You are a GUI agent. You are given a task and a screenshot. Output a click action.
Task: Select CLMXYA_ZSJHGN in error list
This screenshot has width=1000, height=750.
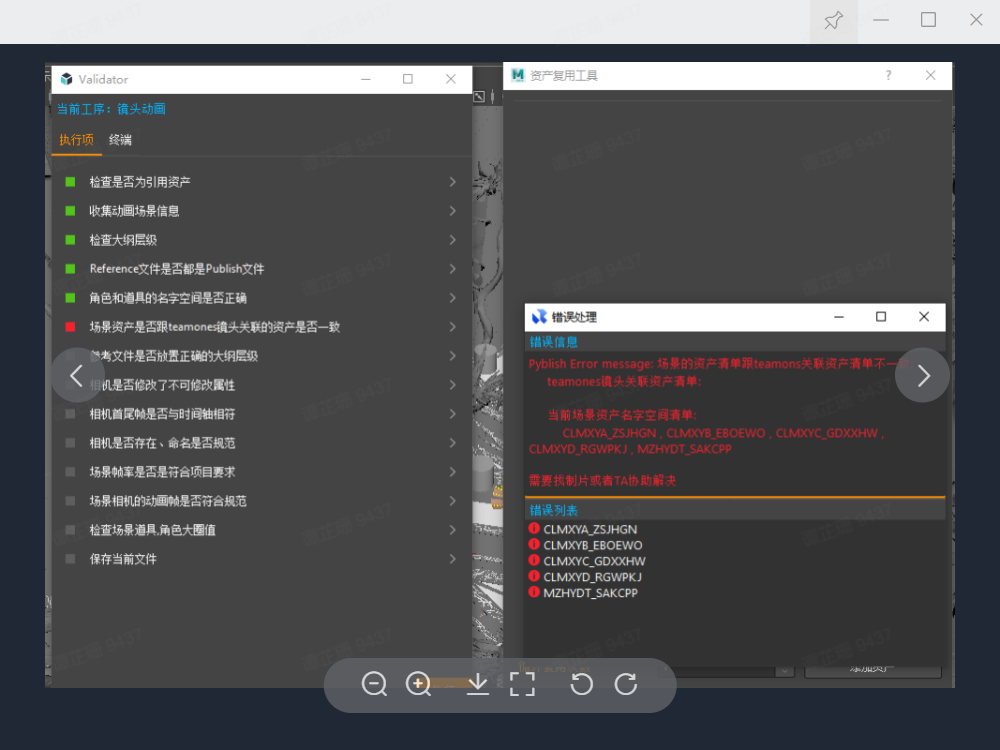pyautogui.click(x=590, y=529)
